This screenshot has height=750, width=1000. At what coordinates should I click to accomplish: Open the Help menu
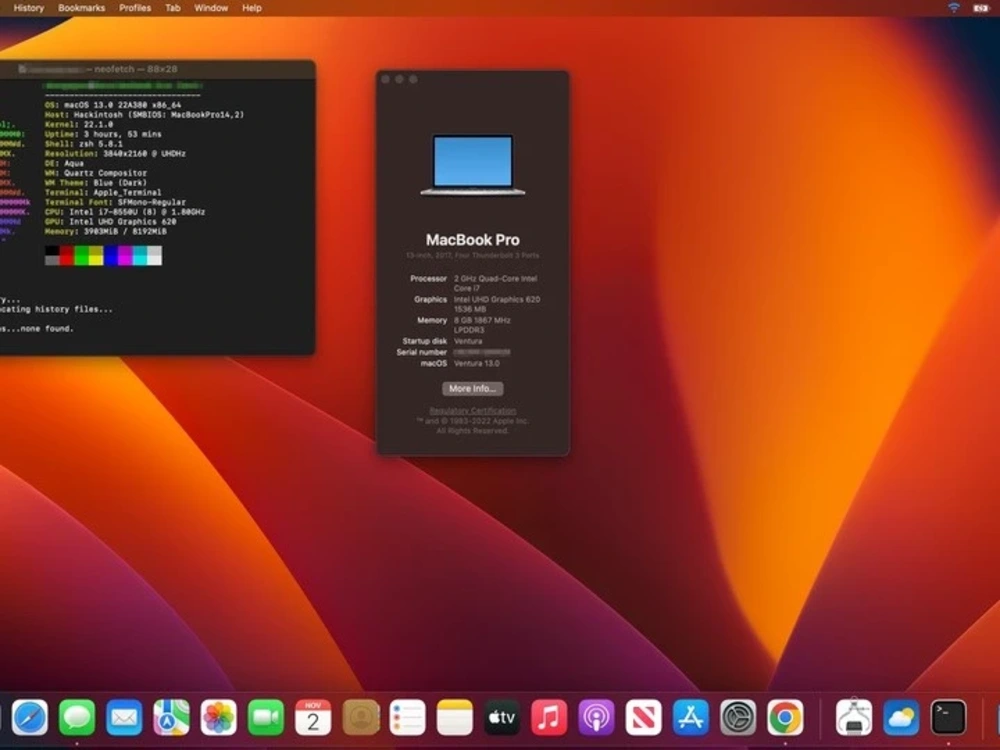pos(252,8)
